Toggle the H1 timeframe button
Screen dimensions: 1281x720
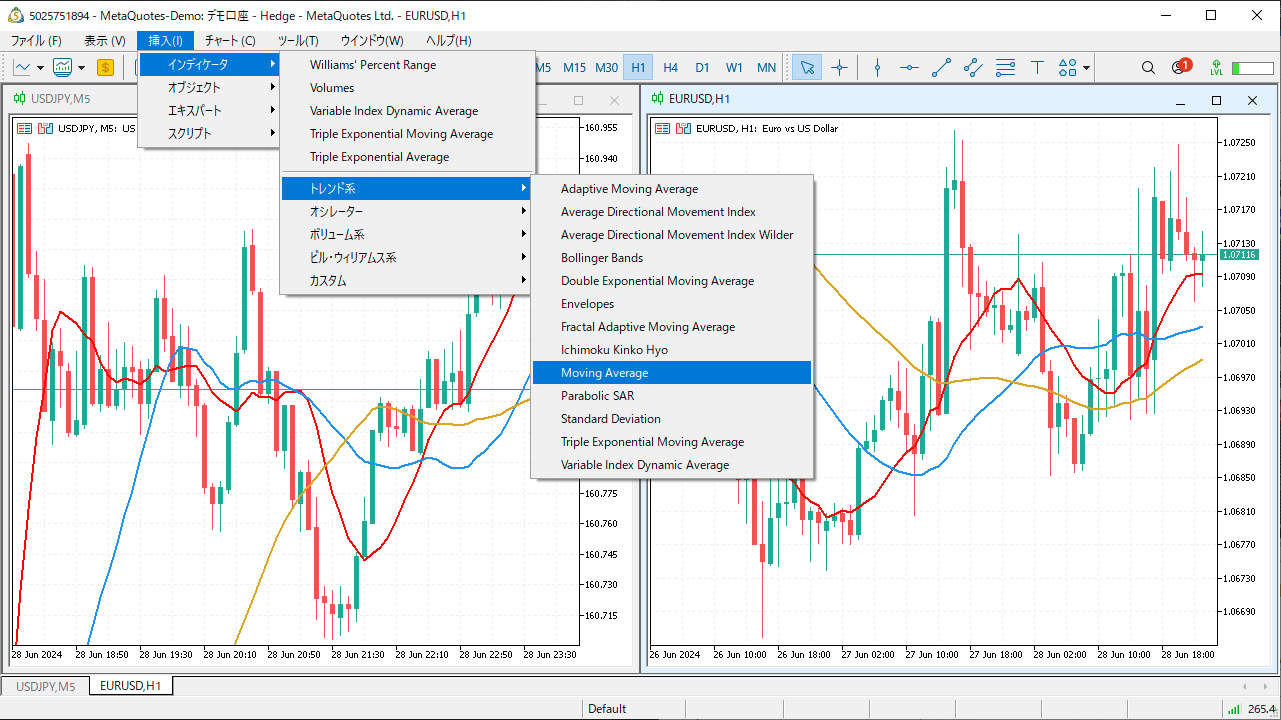pyautogui.click(x=638, y=68)
